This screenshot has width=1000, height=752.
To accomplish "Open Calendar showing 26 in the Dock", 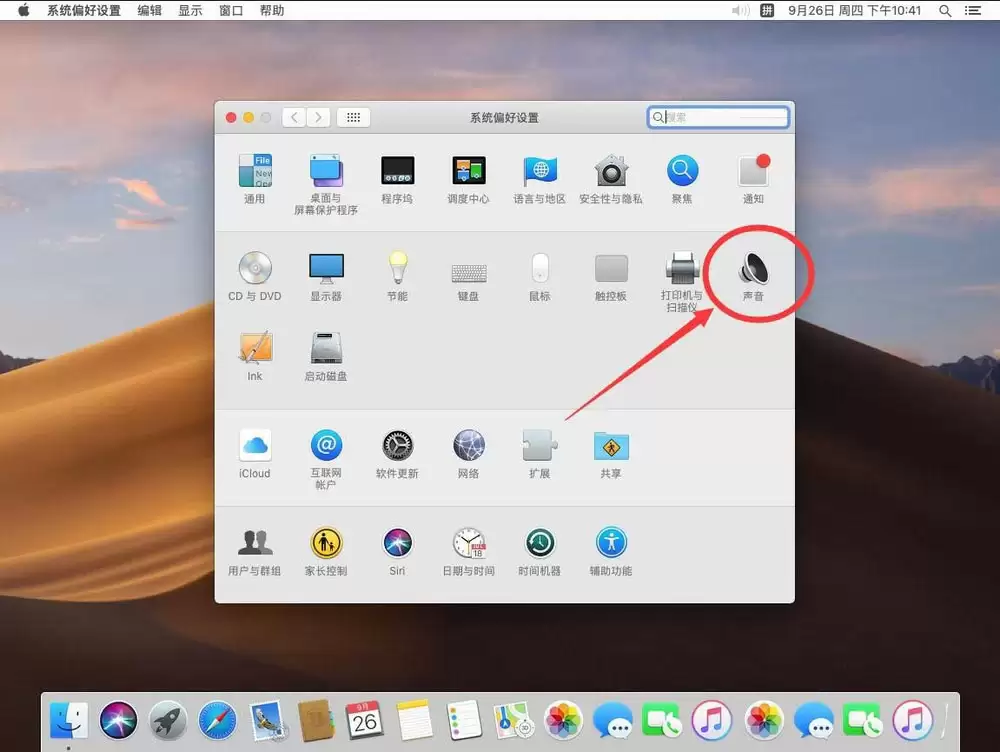I will coord(365,720).
